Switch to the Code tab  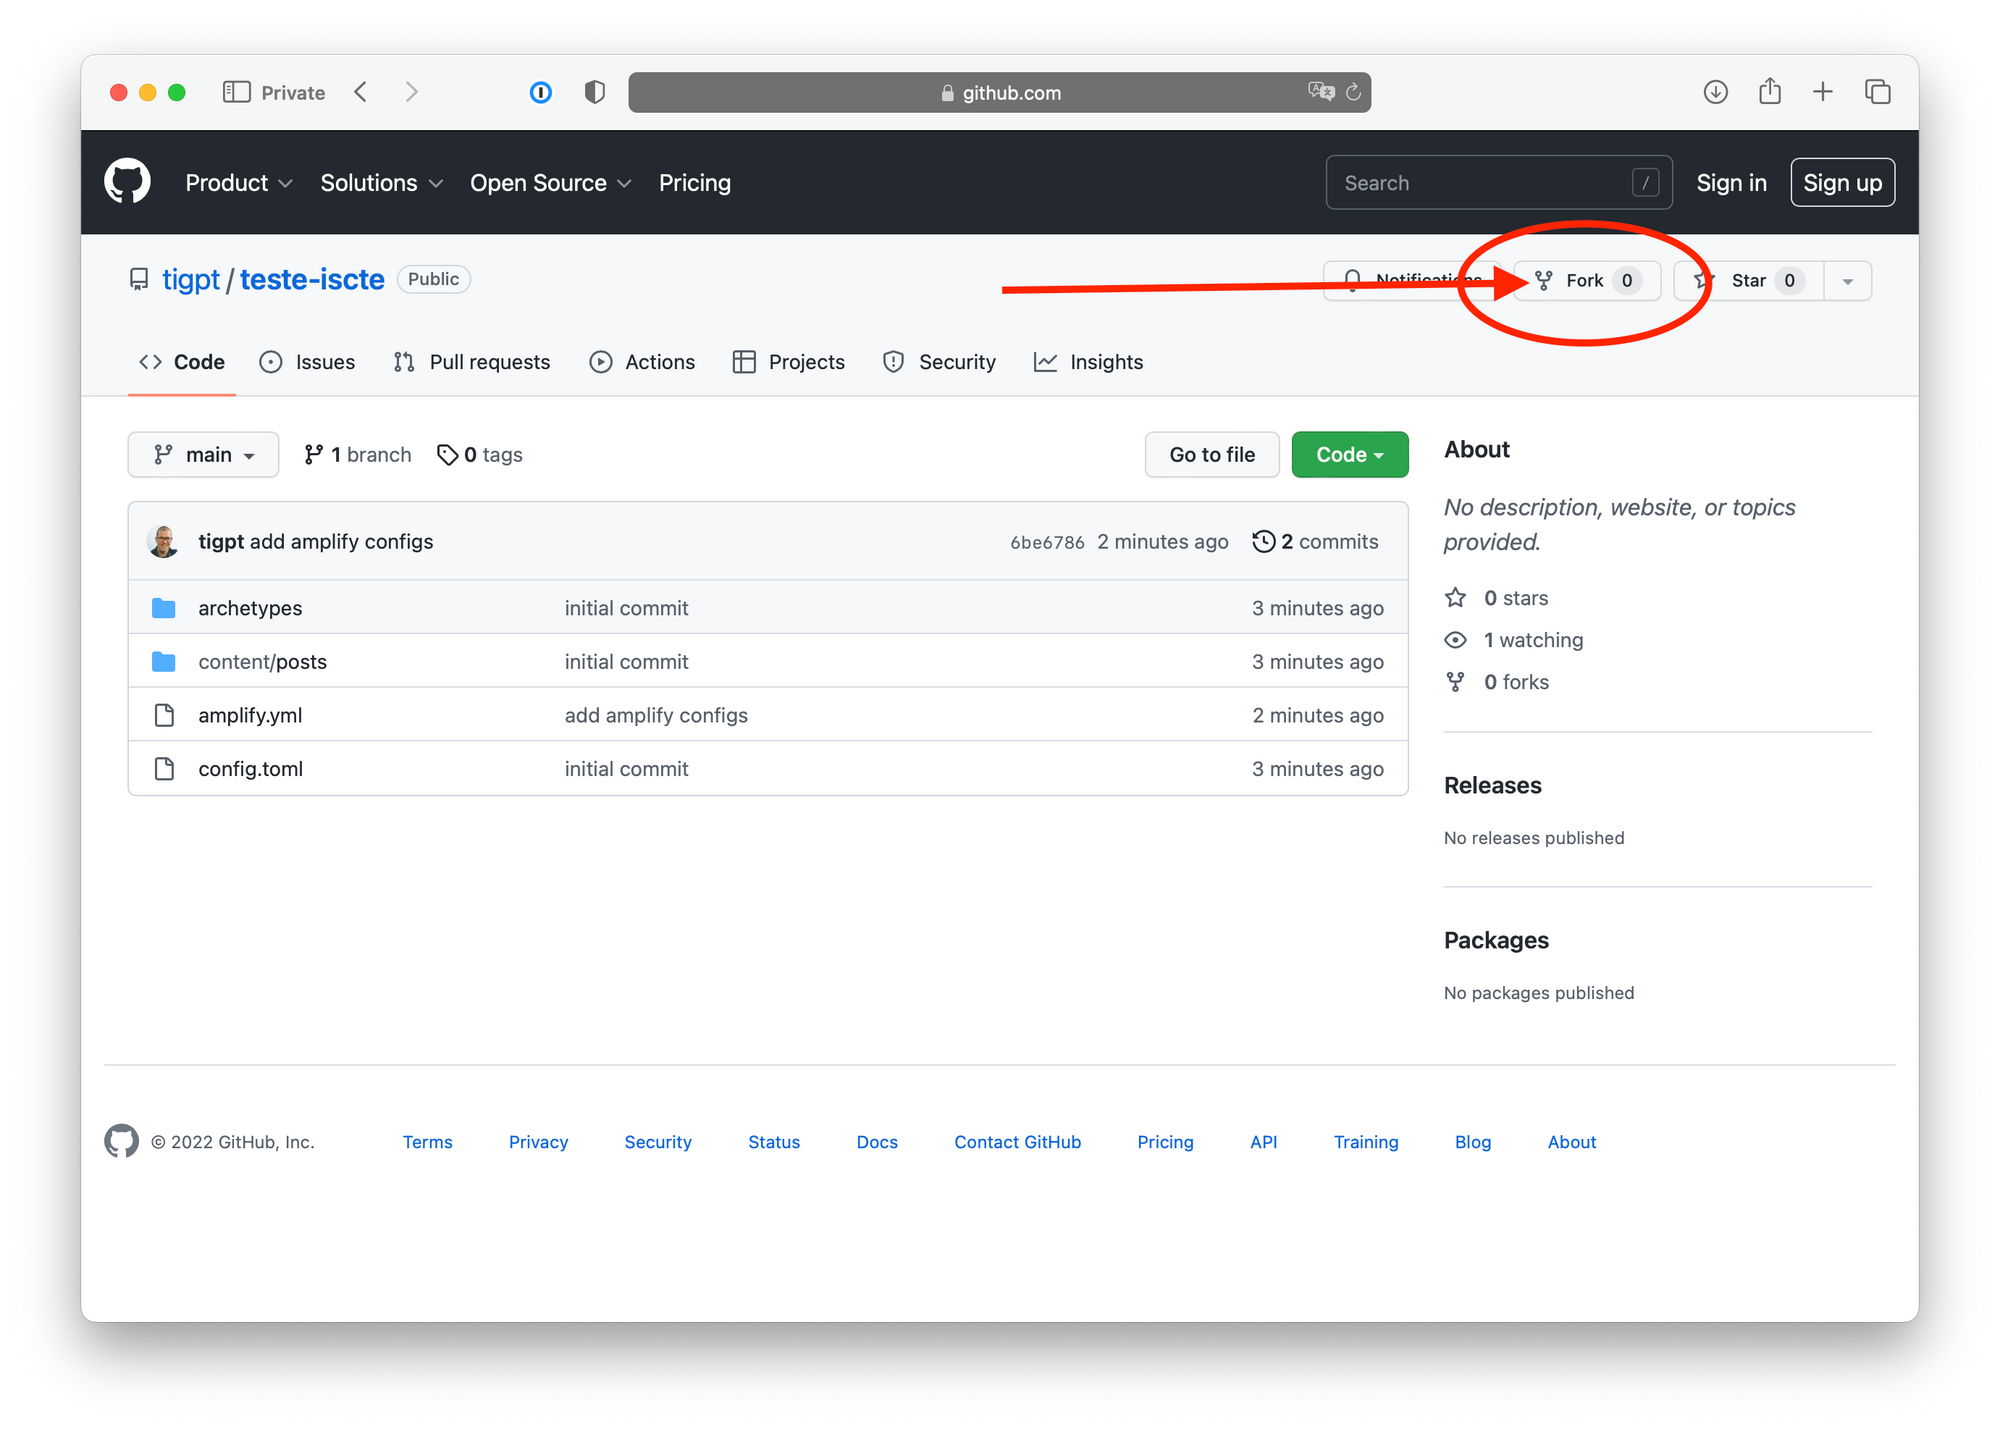pos(182,362)
